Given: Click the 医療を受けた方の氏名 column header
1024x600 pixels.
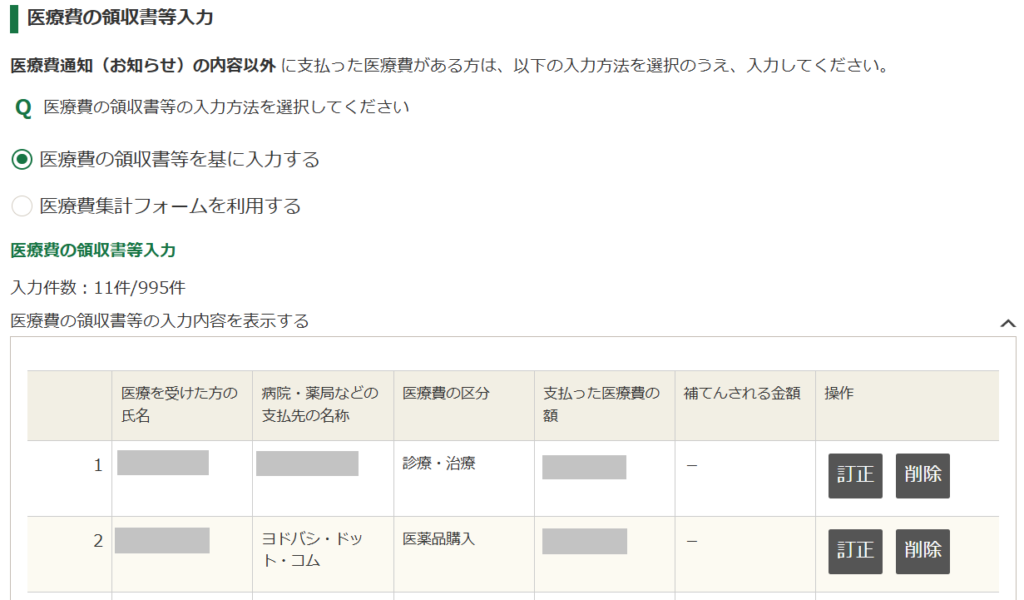Looking at the screenshot, I should 179,404.
